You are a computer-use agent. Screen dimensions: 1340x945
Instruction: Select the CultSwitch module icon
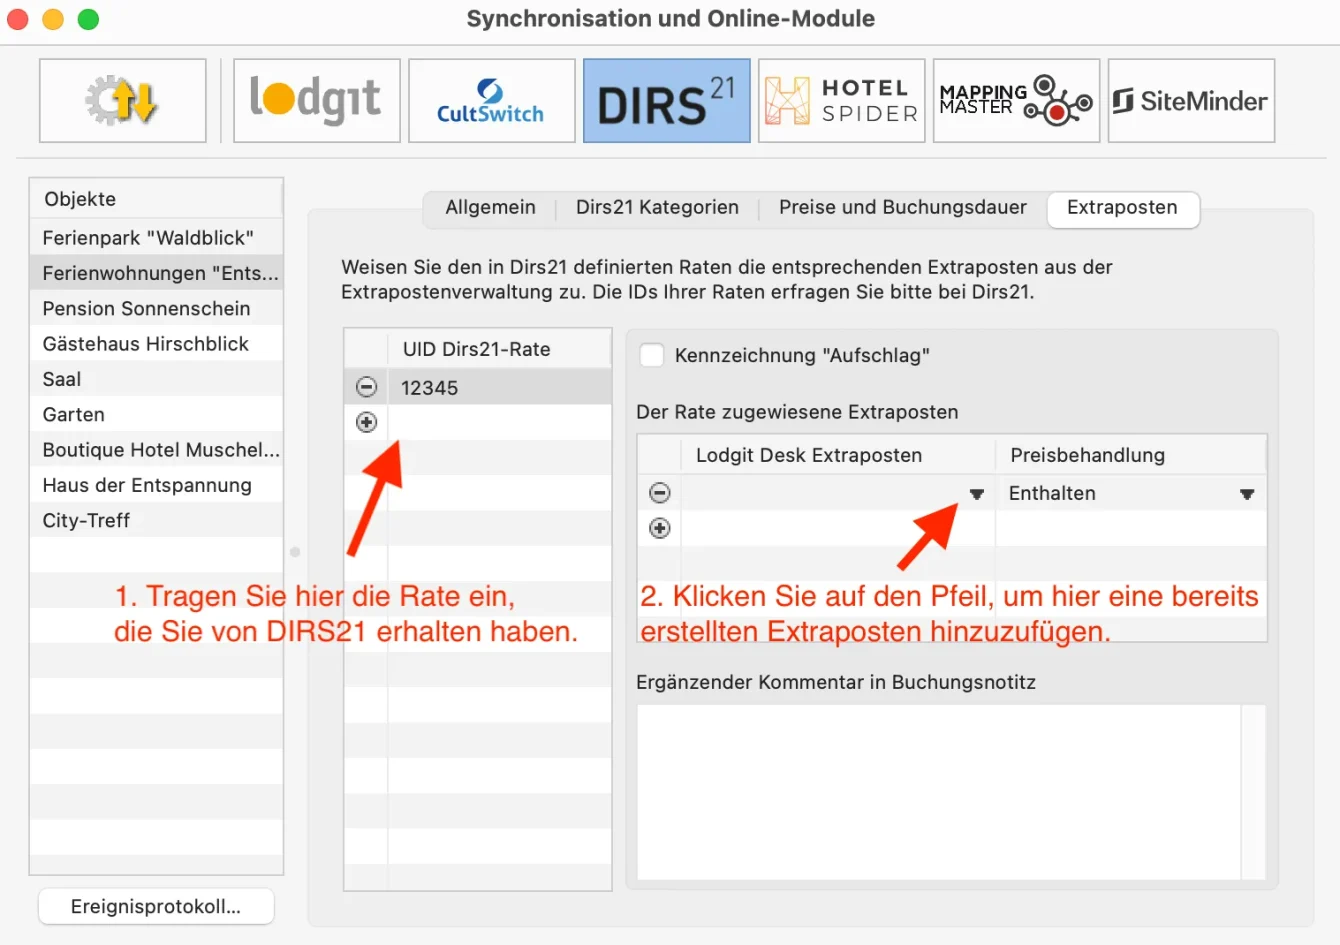click(491, 101)
